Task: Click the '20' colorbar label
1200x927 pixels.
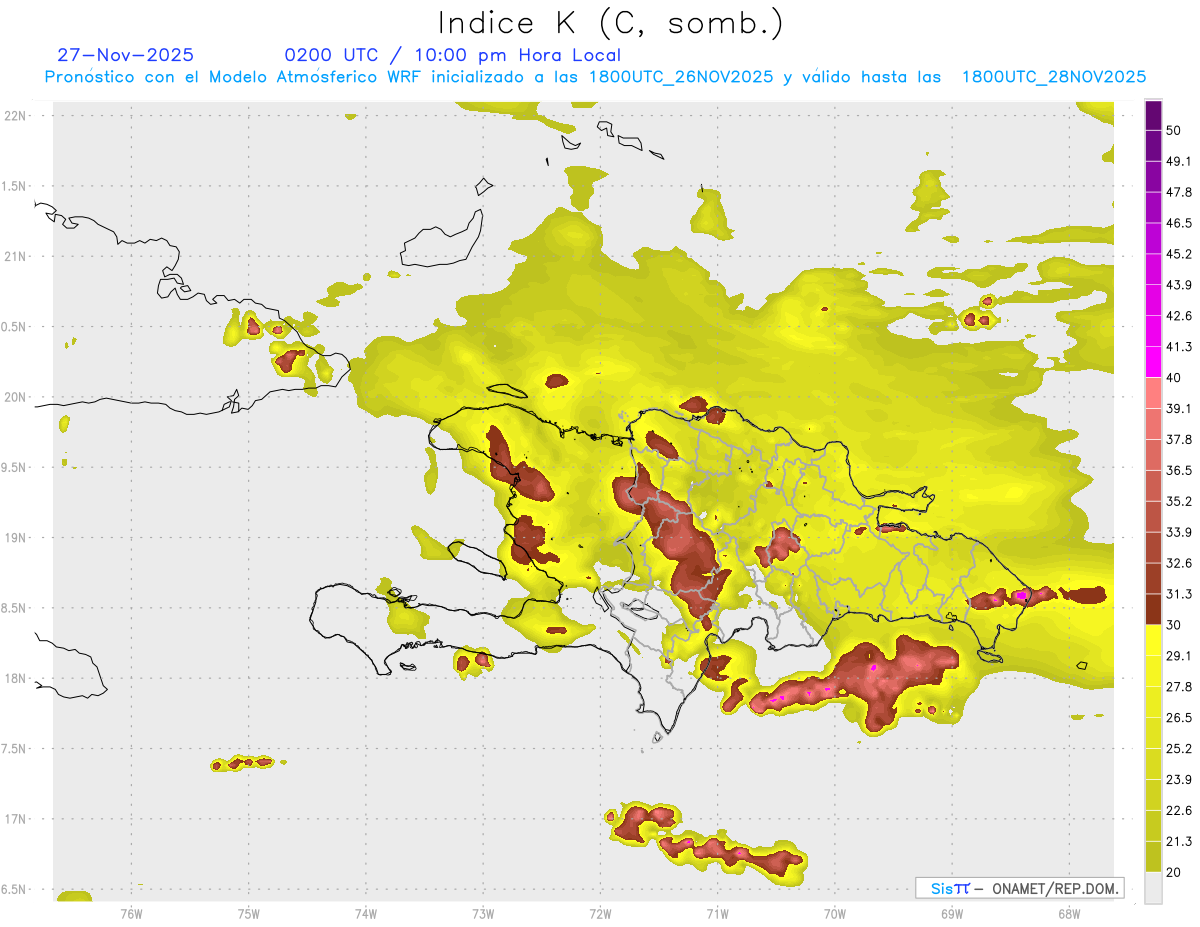Action: [1173, 873]
